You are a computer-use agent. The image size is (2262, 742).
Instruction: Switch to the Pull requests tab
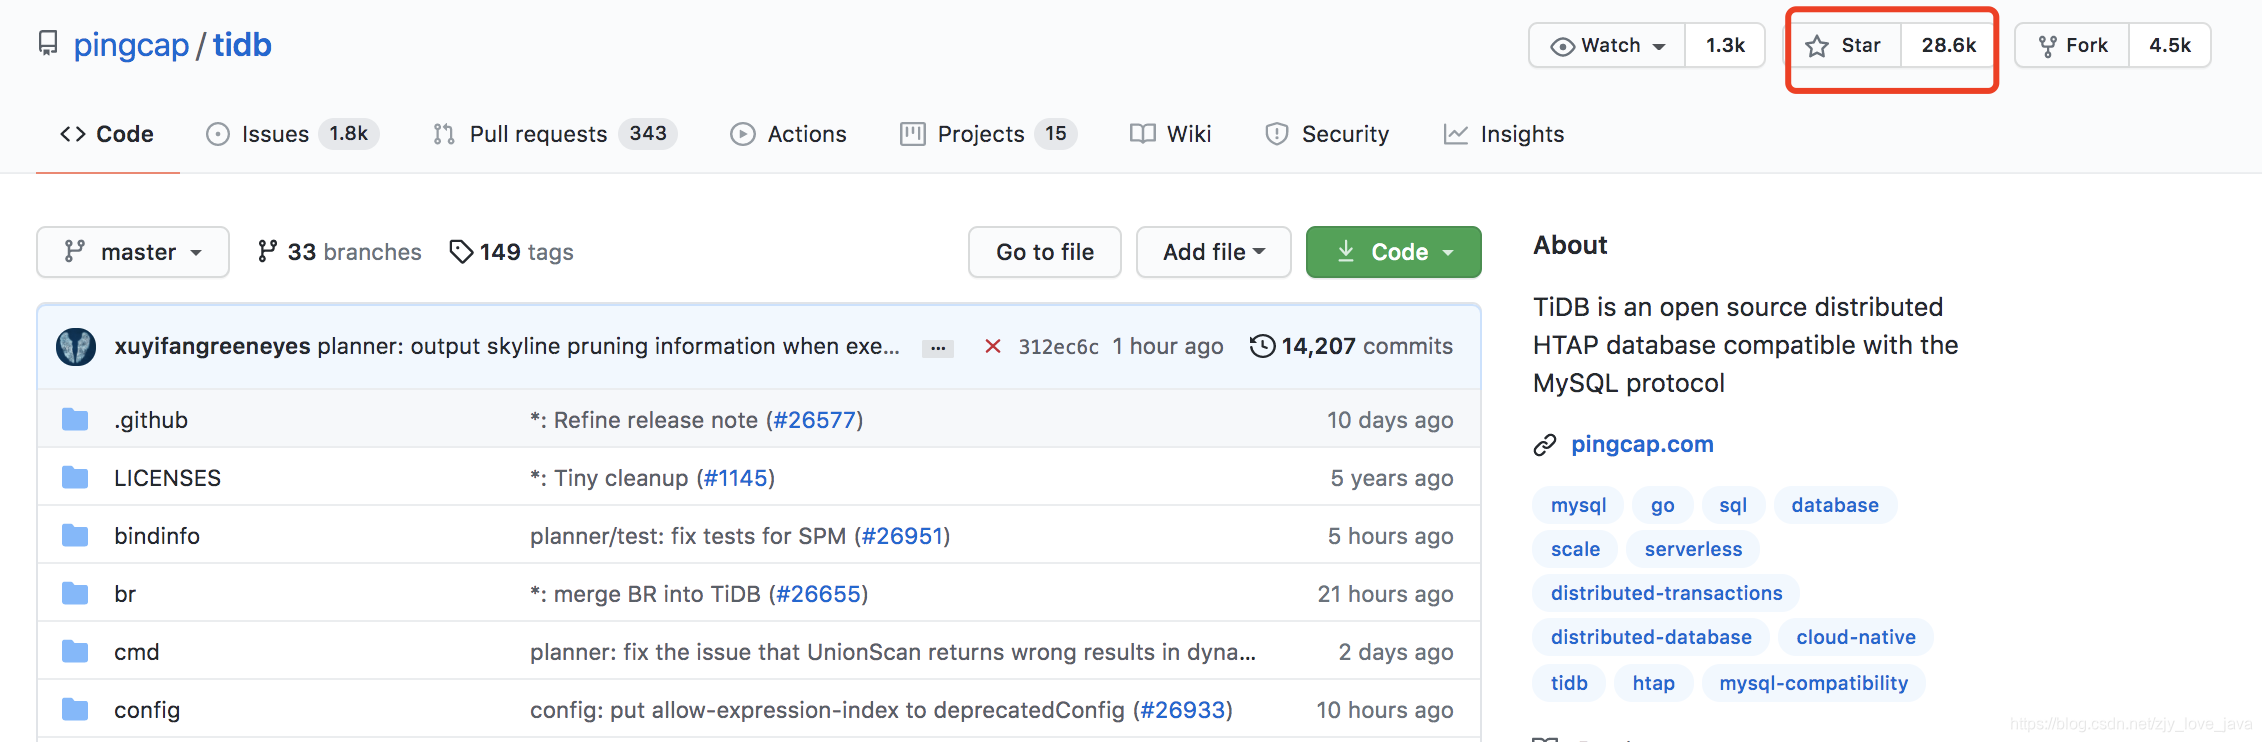point(555,134)
